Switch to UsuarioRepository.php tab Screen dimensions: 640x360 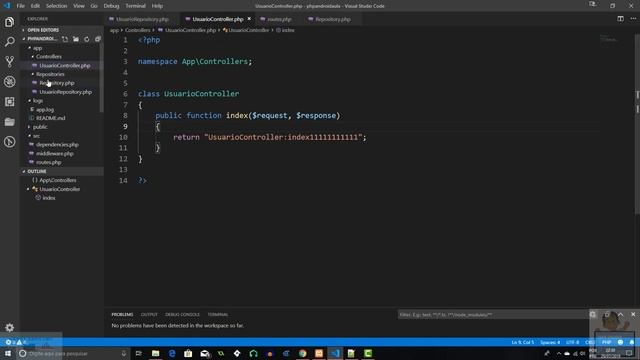coord(142,19)
